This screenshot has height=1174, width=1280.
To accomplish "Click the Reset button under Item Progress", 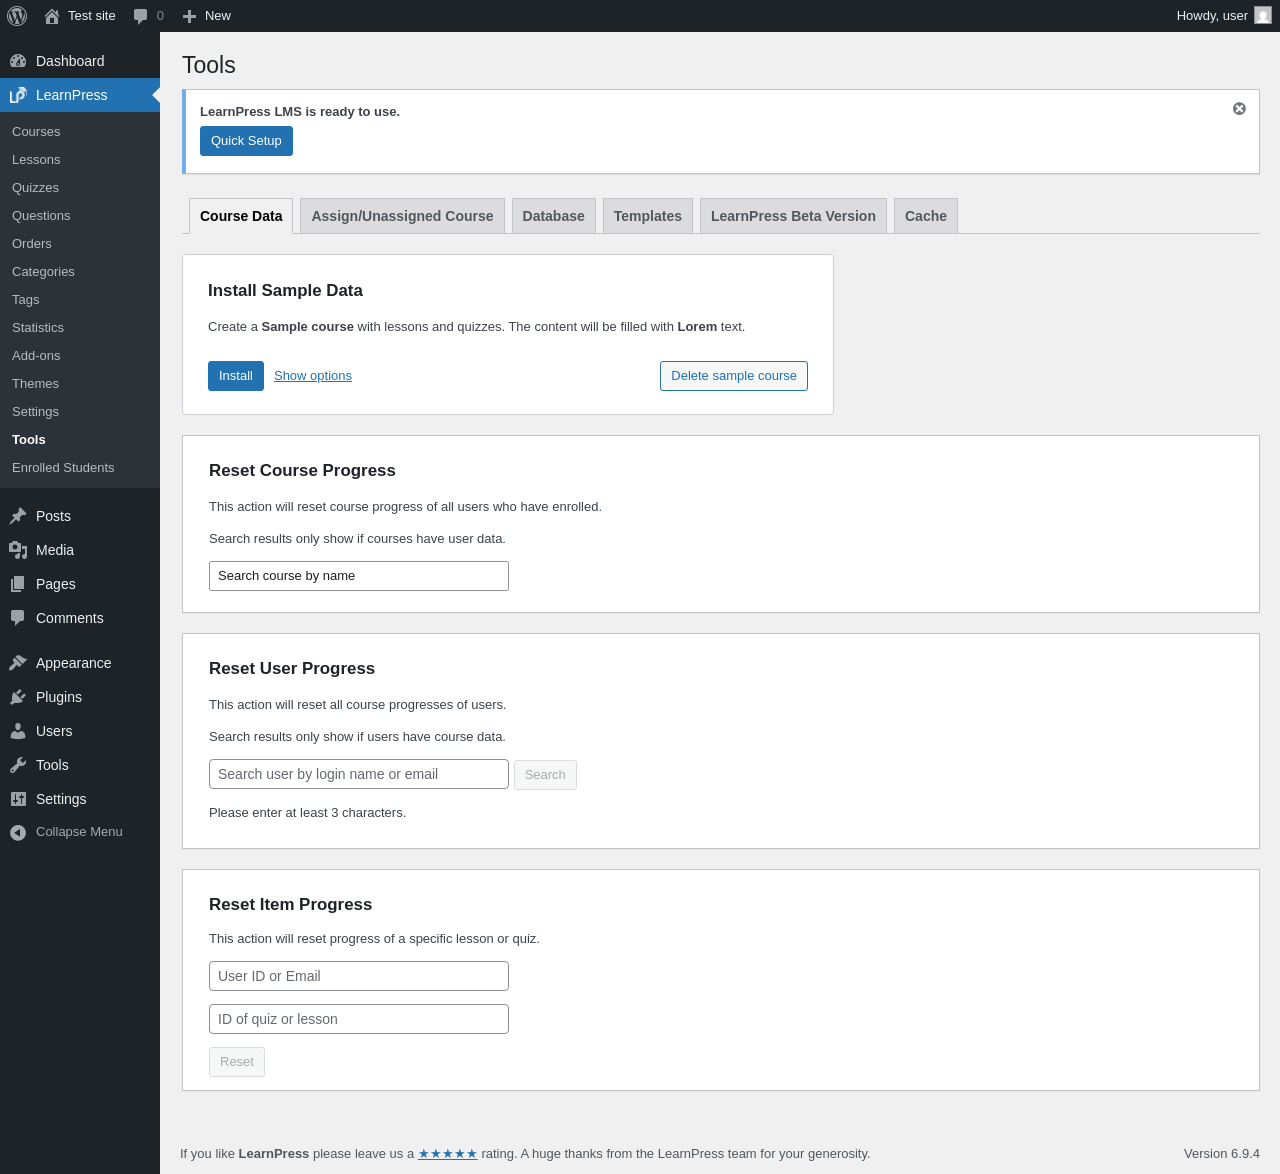I will click(x=237, y=1062).
